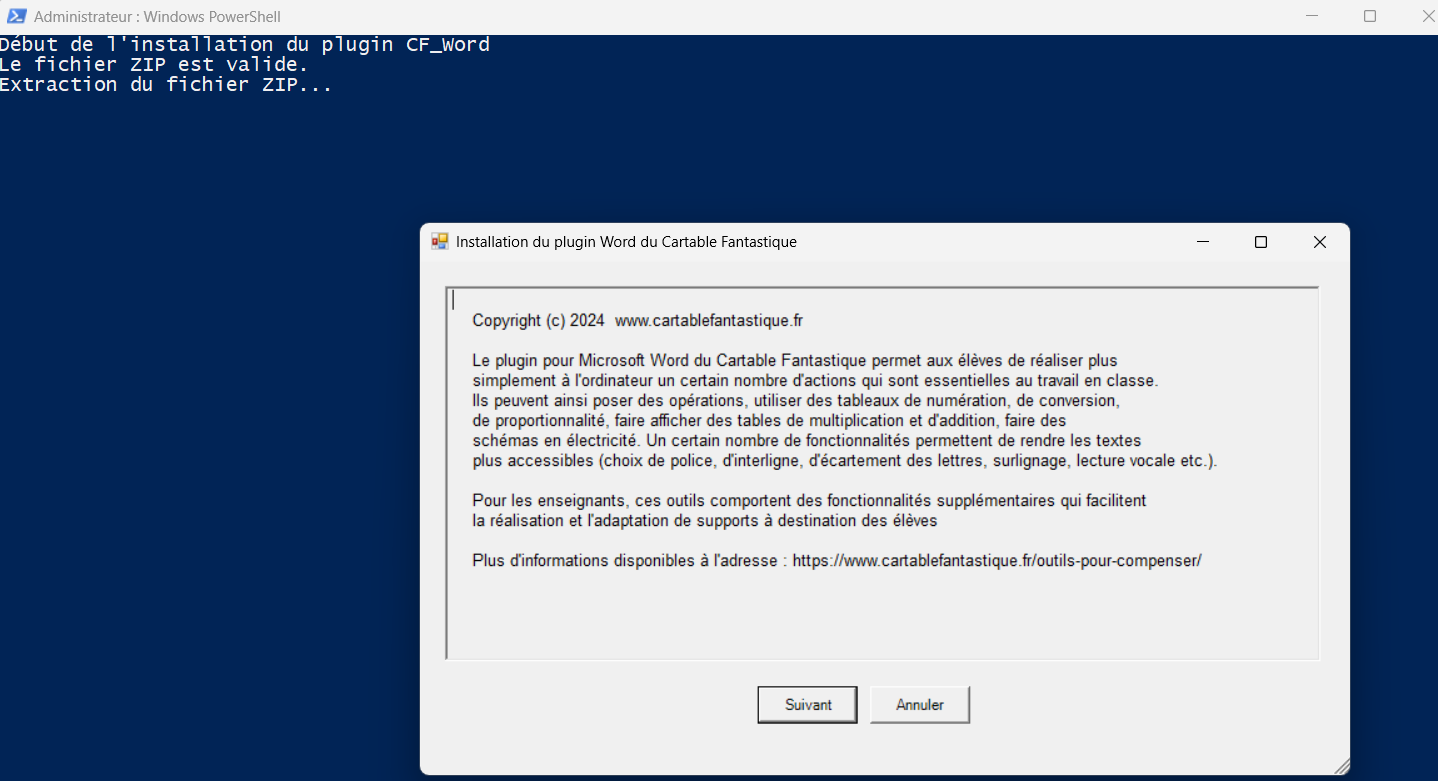This screenshot has height=781, width=1438.
Task: Minimize the installation dialog window
Action: [x=1203, y=242]
